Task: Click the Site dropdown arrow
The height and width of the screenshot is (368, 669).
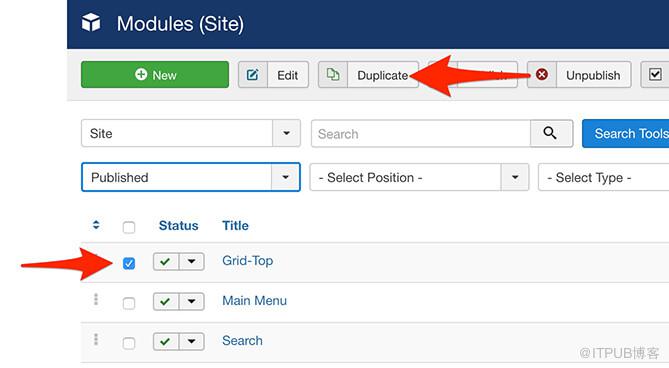Action: click(x=286, y=133)
